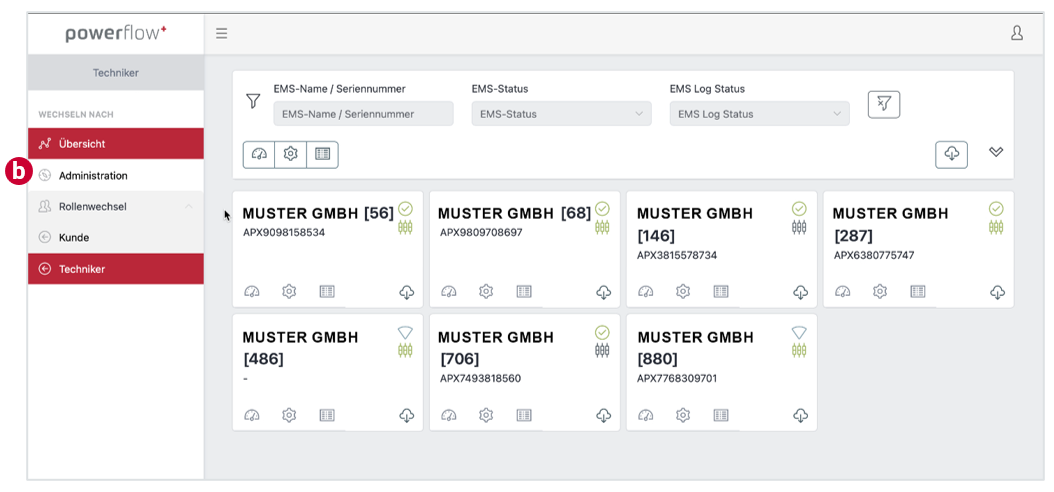
Task: Click the dashboard gauge icon on card [56]
Action: click(251, 292)
